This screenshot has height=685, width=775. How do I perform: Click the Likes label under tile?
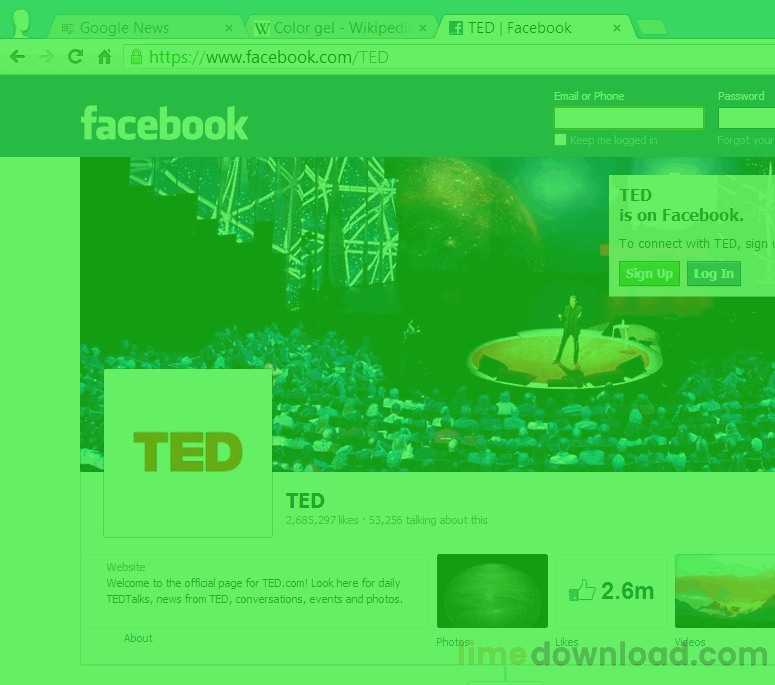566,642
